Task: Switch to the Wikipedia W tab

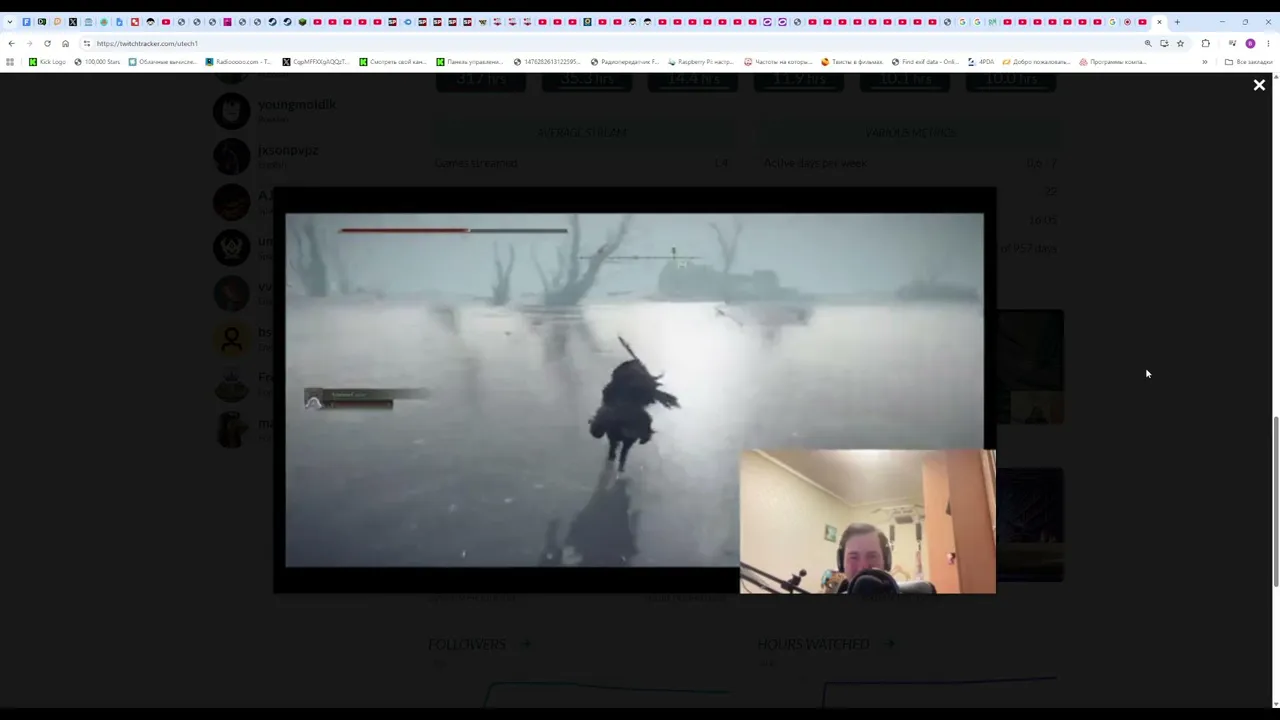Action: (x=482, y=22)
